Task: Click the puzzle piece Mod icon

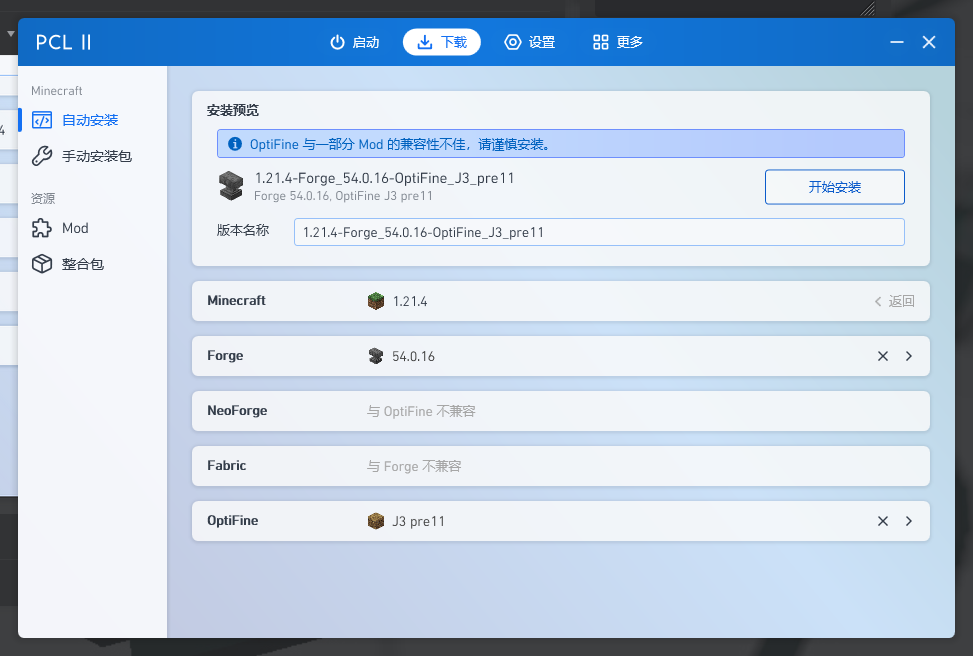Action: click(x=41, y=228)
